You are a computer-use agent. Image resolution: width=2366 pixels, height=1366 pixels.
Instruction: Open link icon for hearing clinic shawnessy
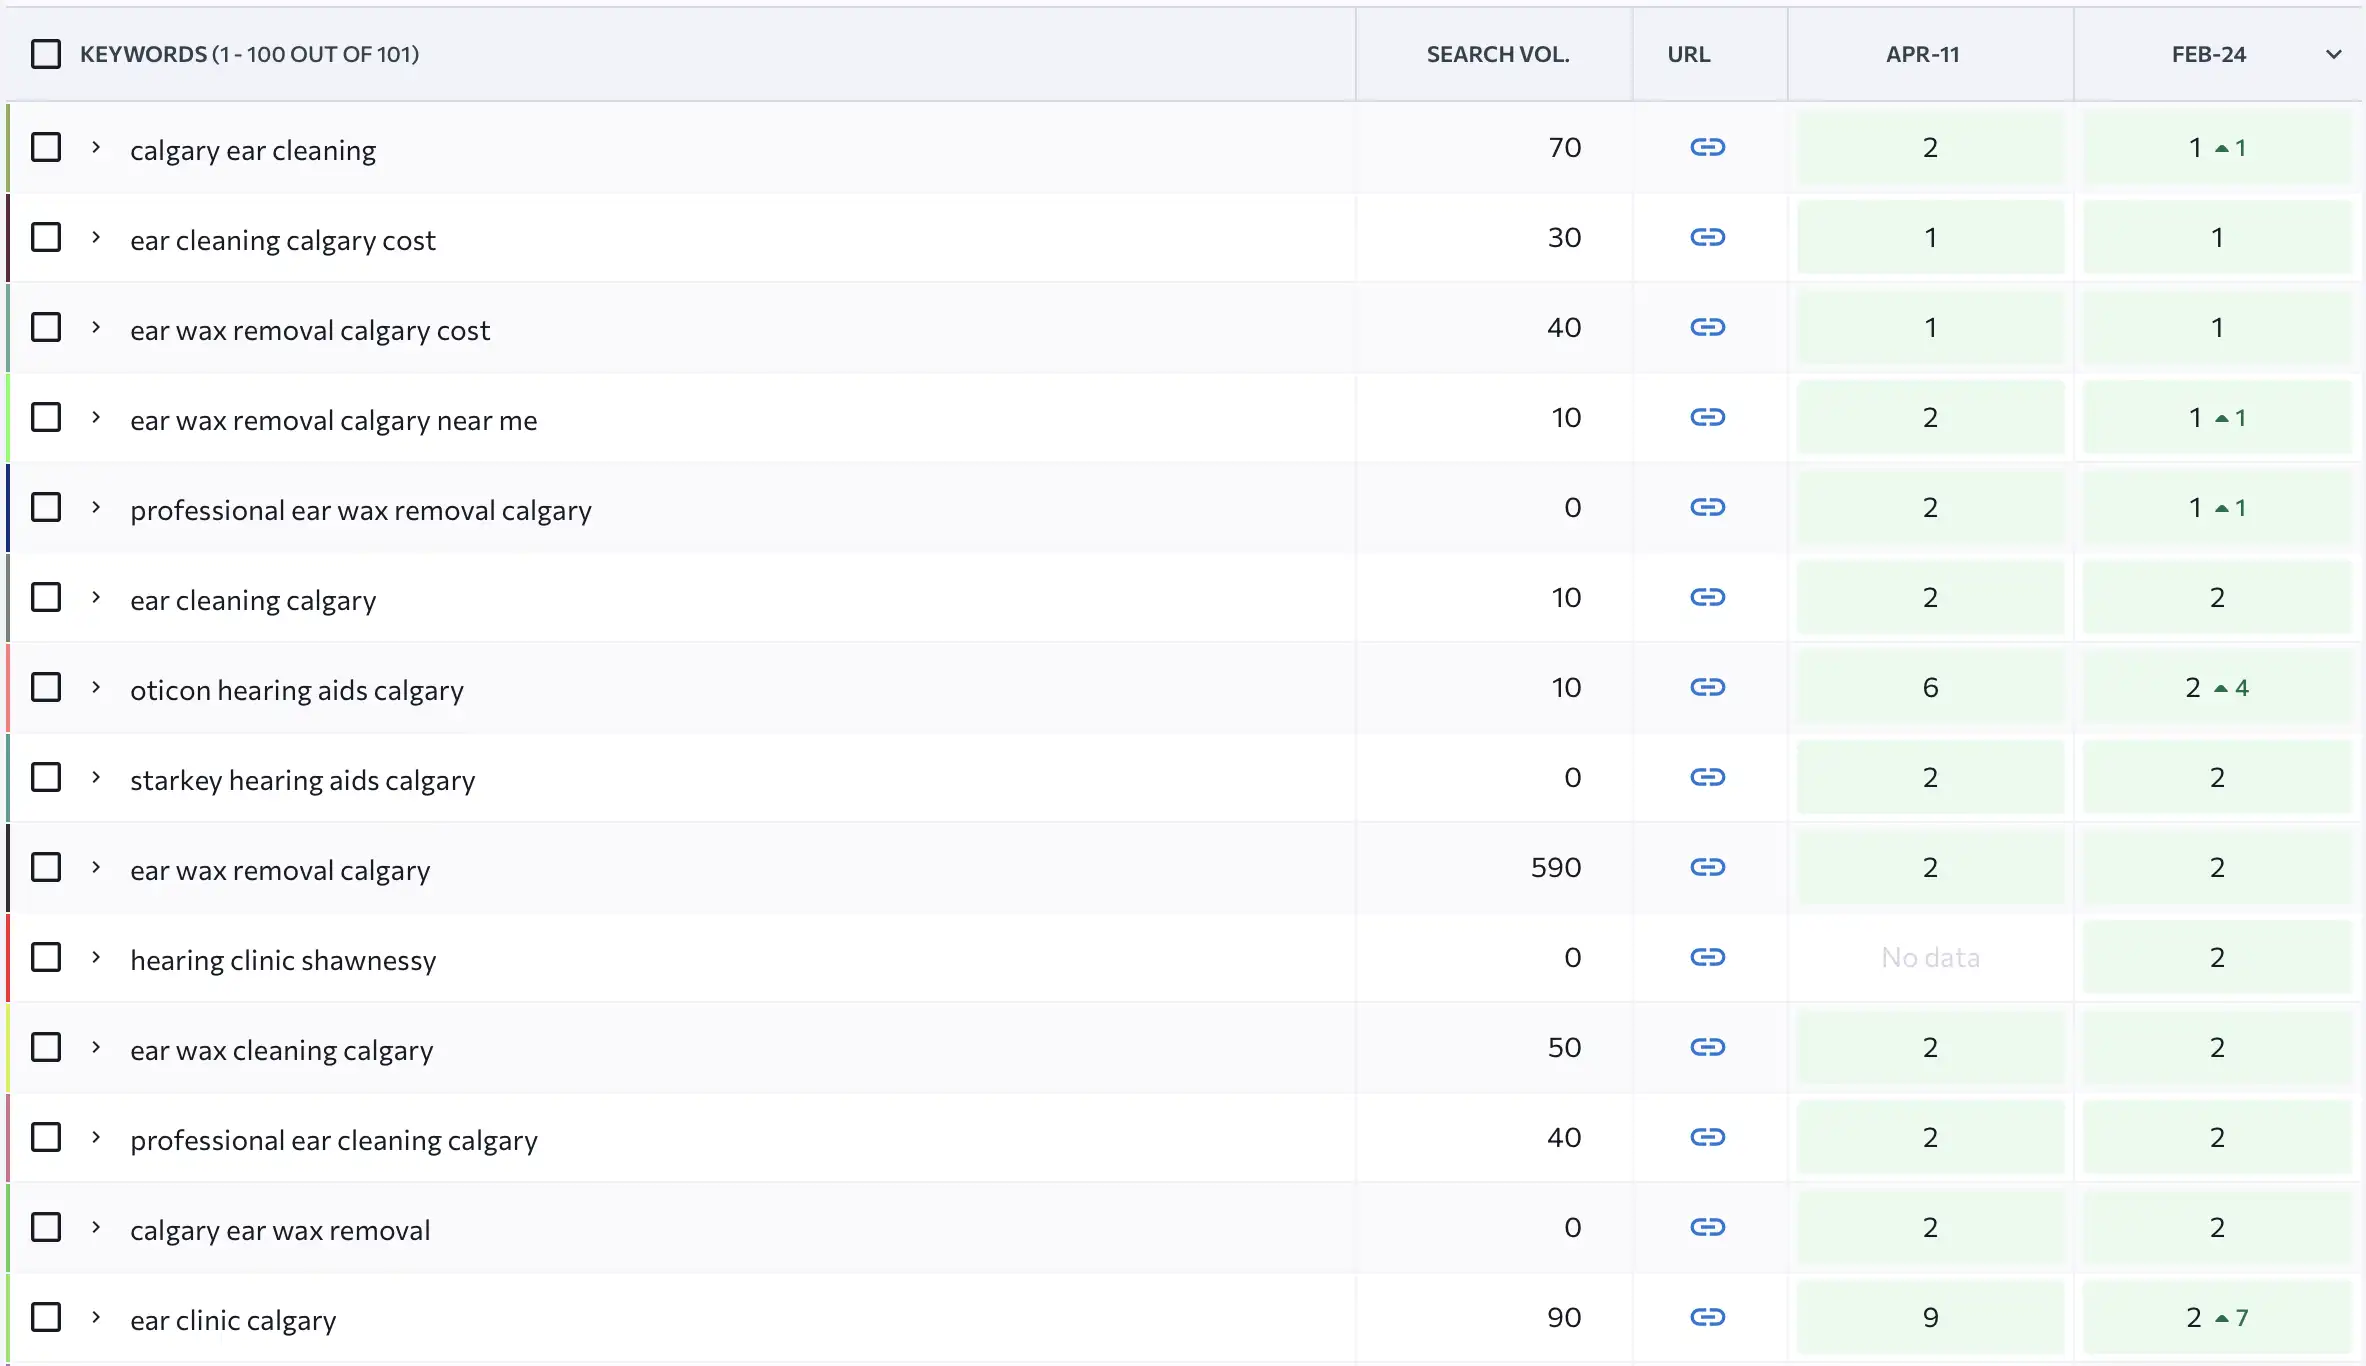coord(1707,958)
